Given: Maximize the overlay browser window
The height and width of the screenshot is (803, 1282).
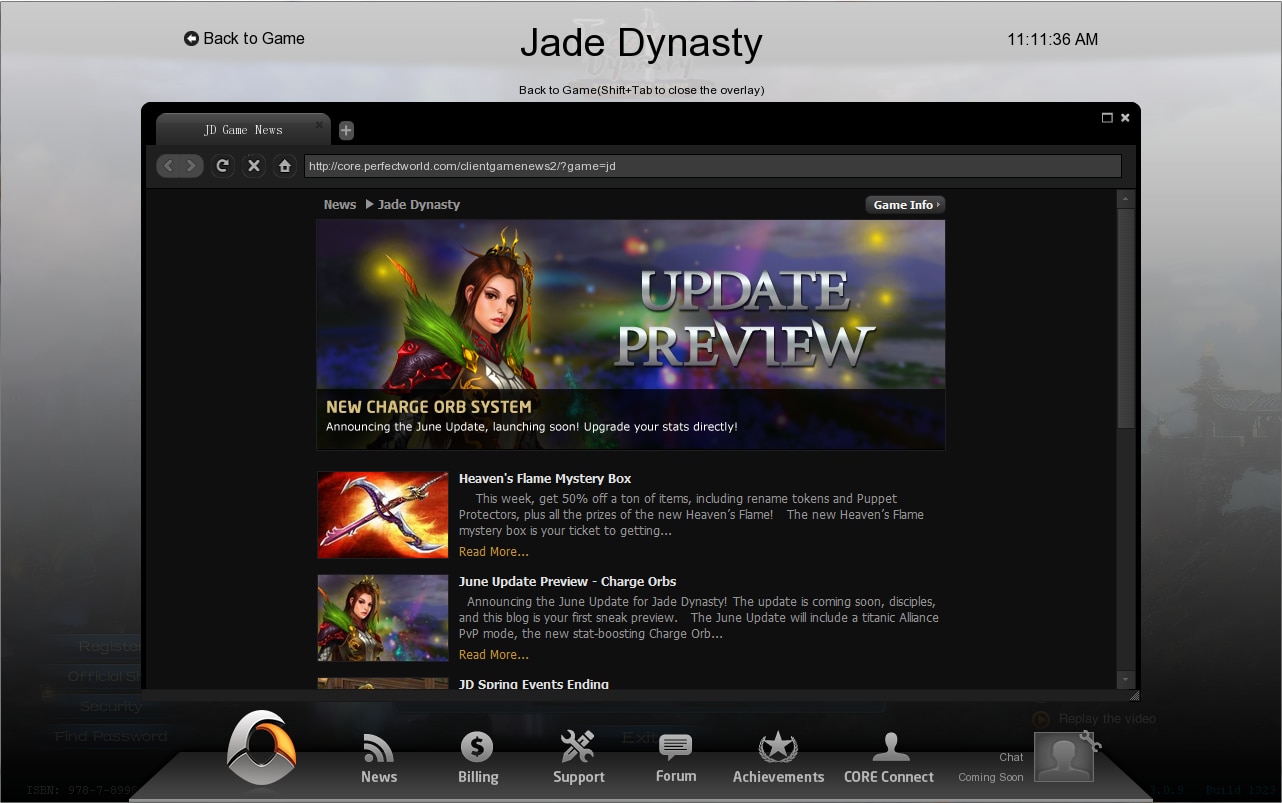Looking at the screenshot, I should pyautogui.click(x=1107, y=117).
